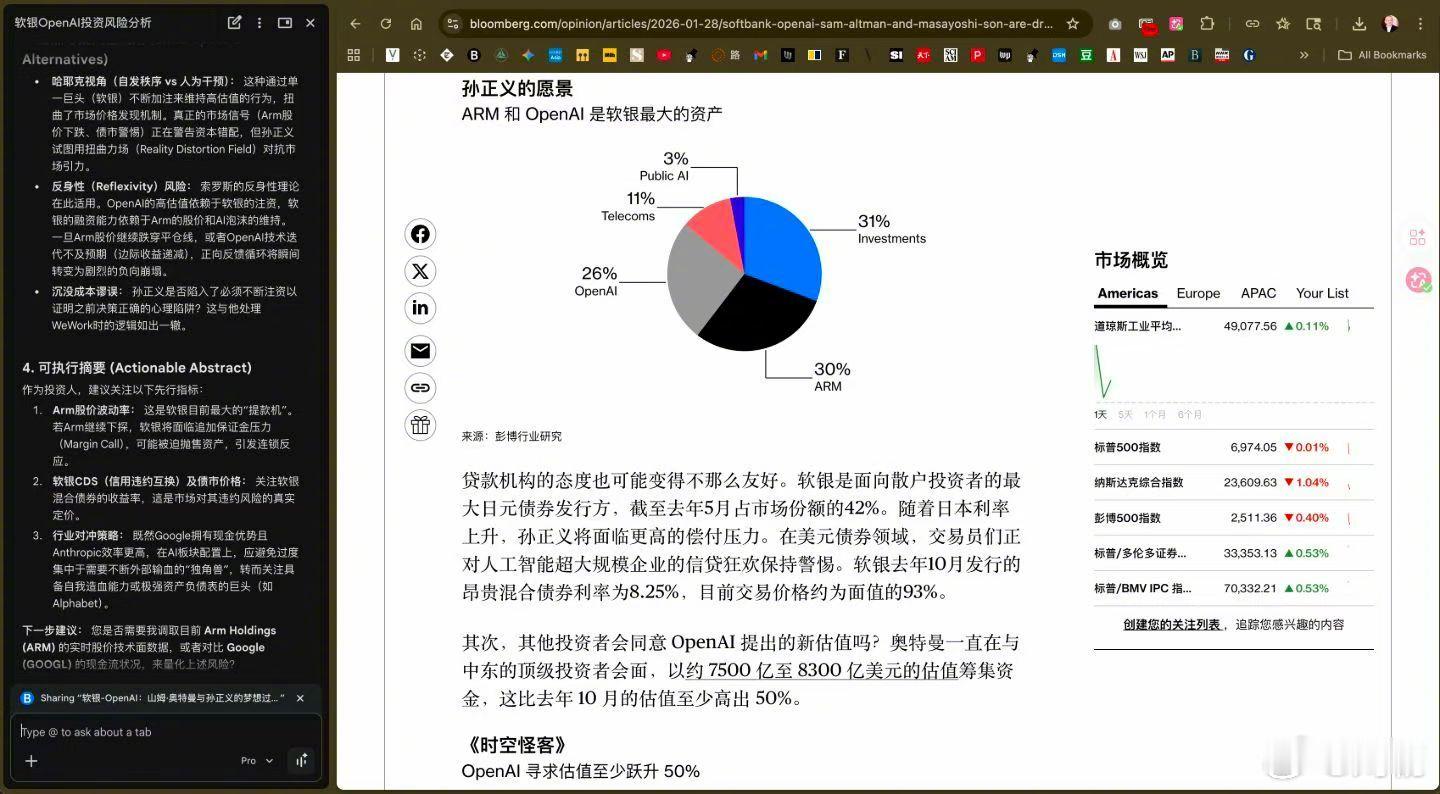Open the tab groups grid icon

[x=353, y=55]
